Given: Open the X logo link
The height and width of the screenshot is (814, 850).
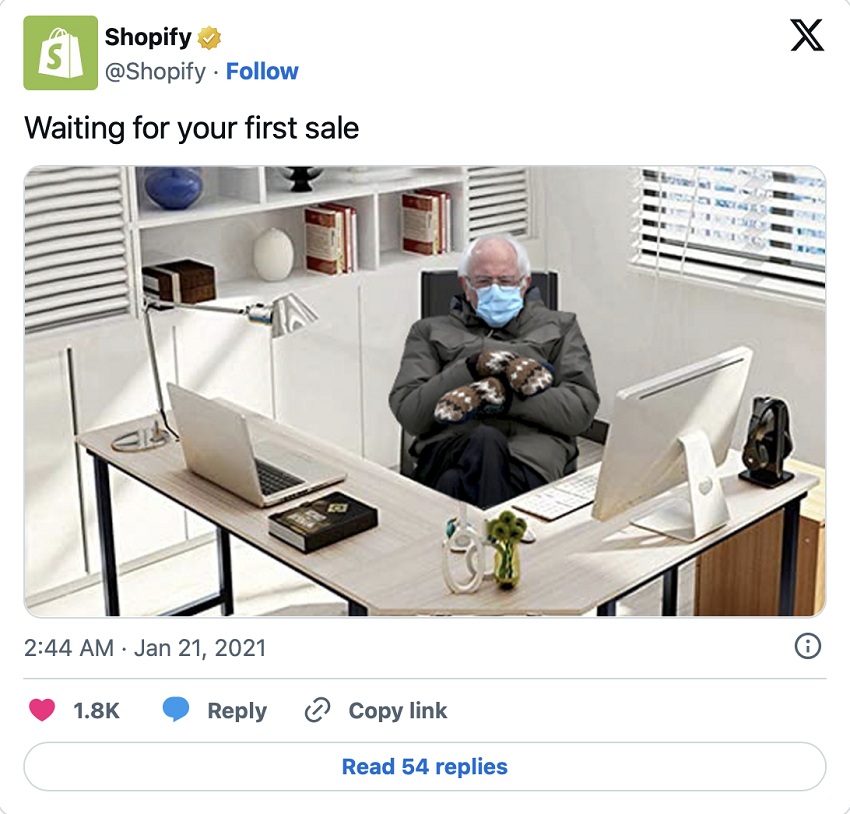Looking at the screenshot, I should (x=807, y=35).
